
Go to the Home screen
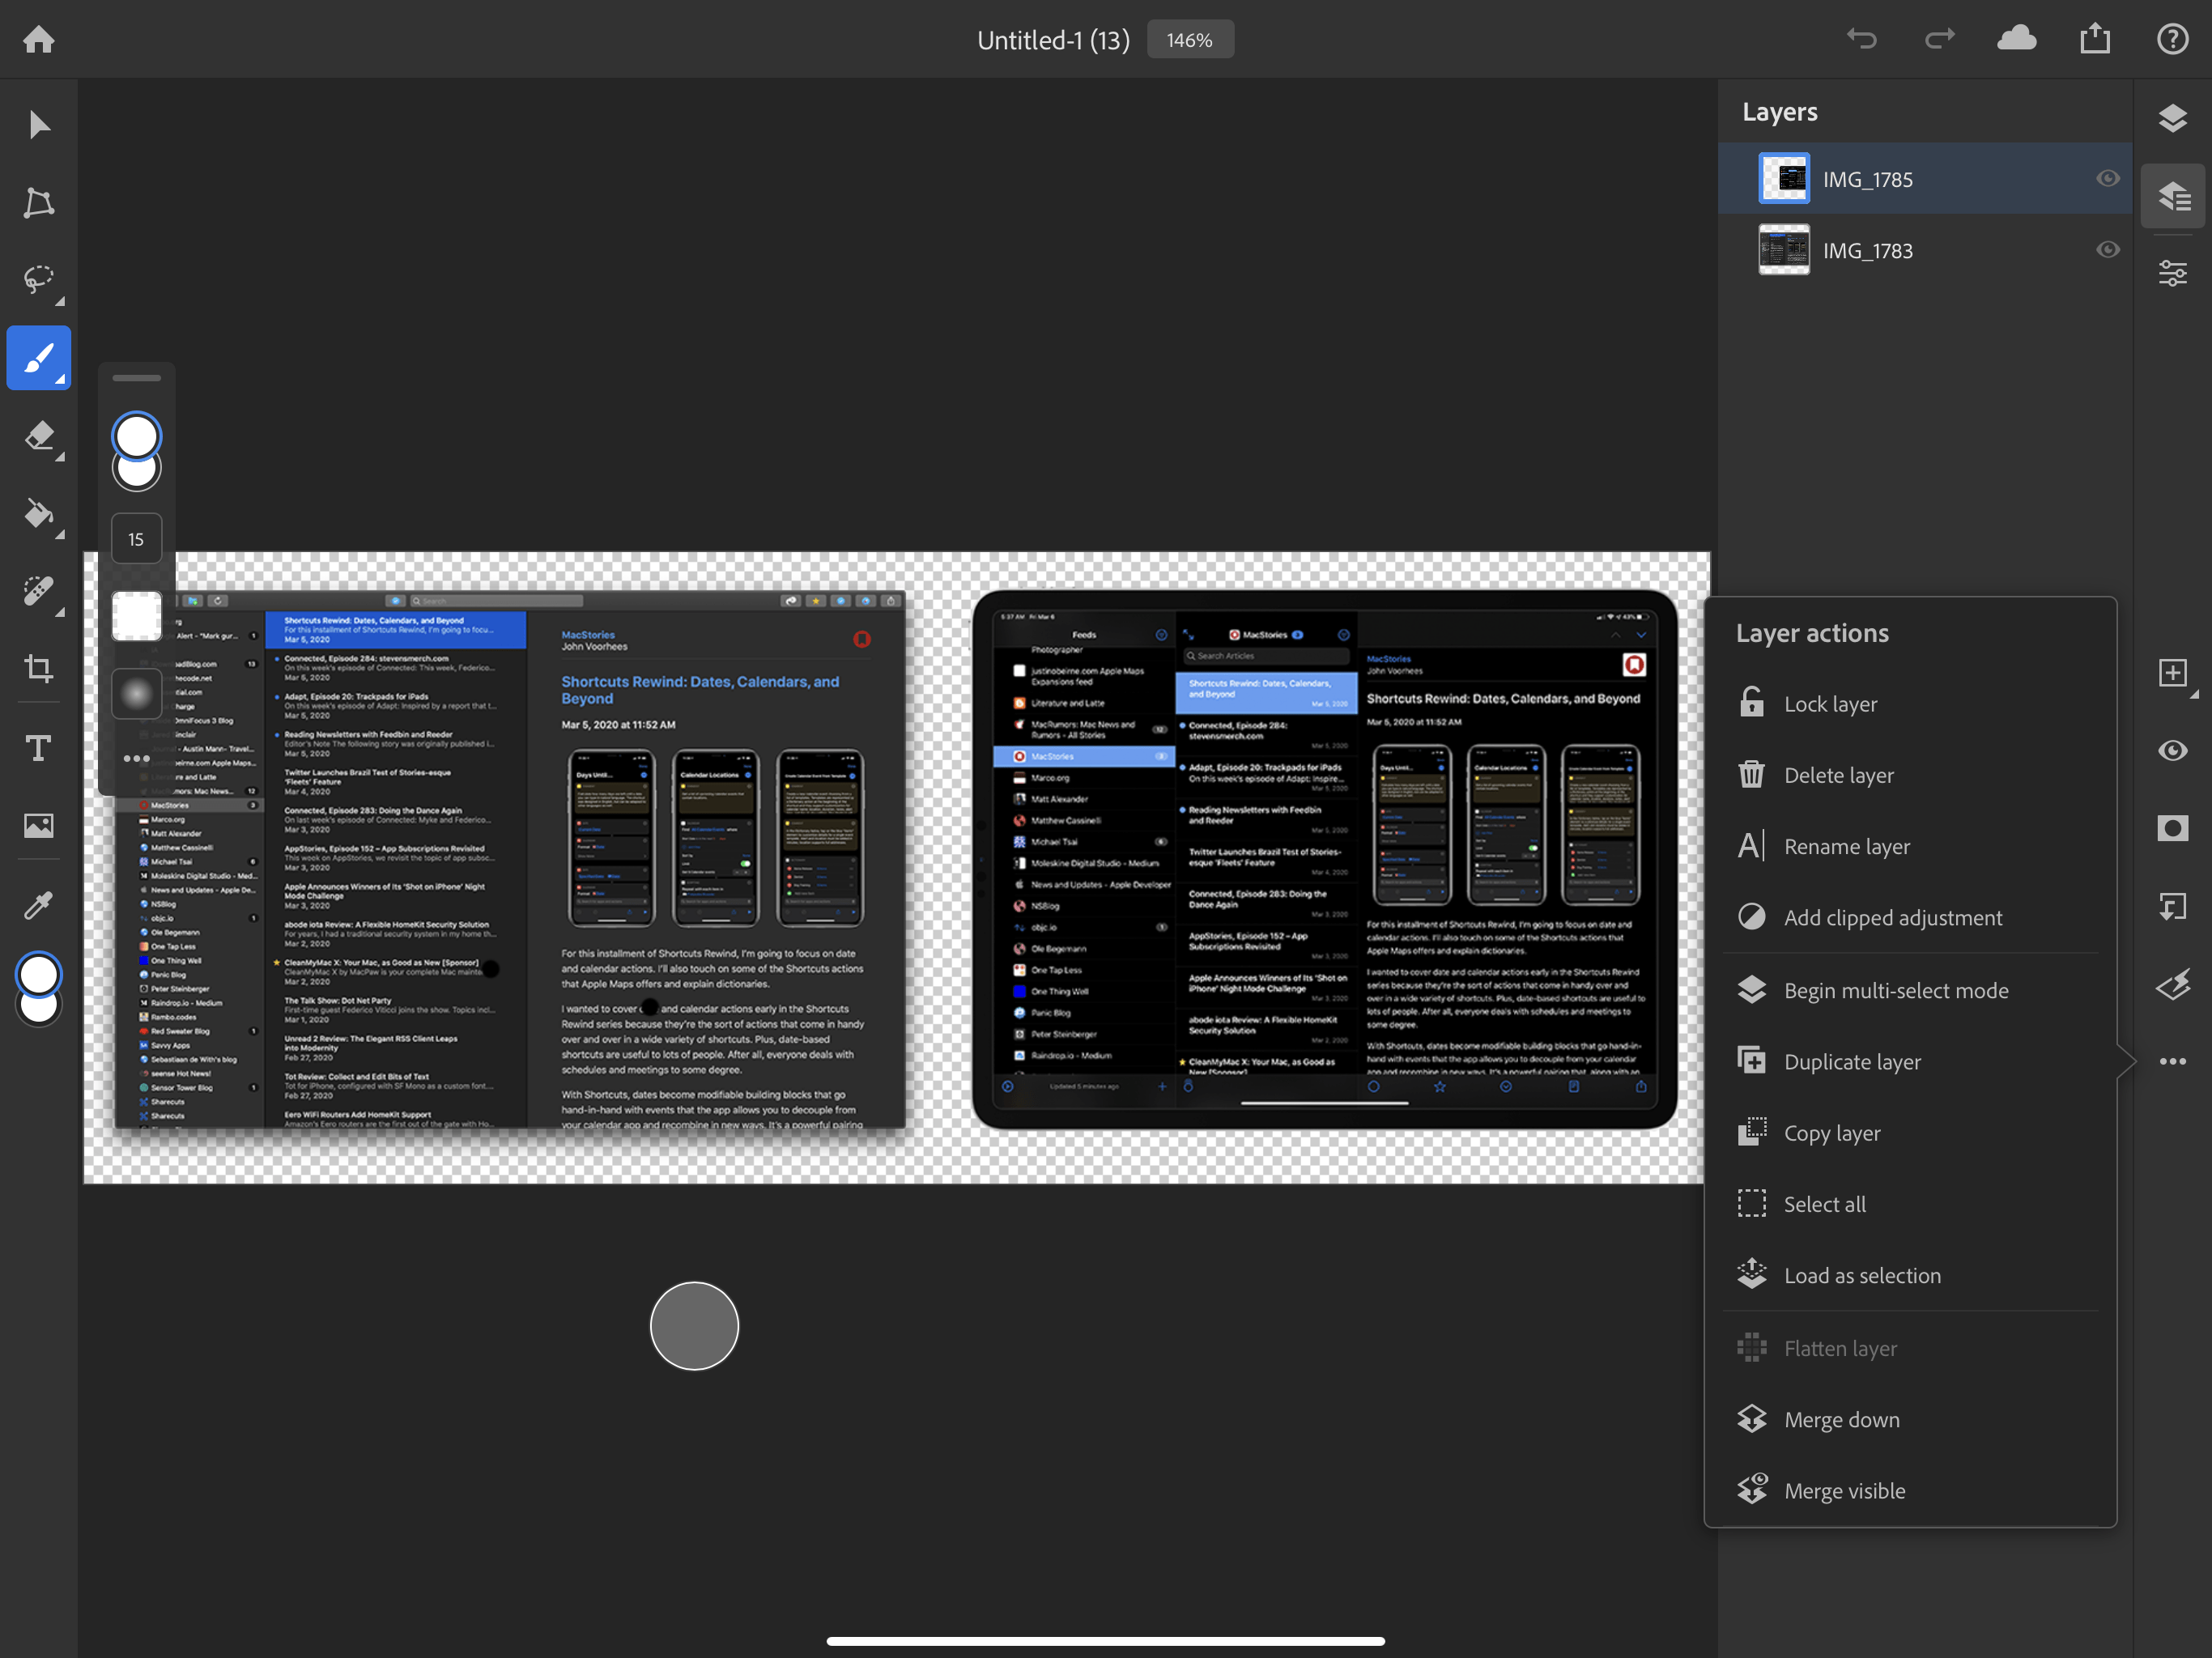39,39
